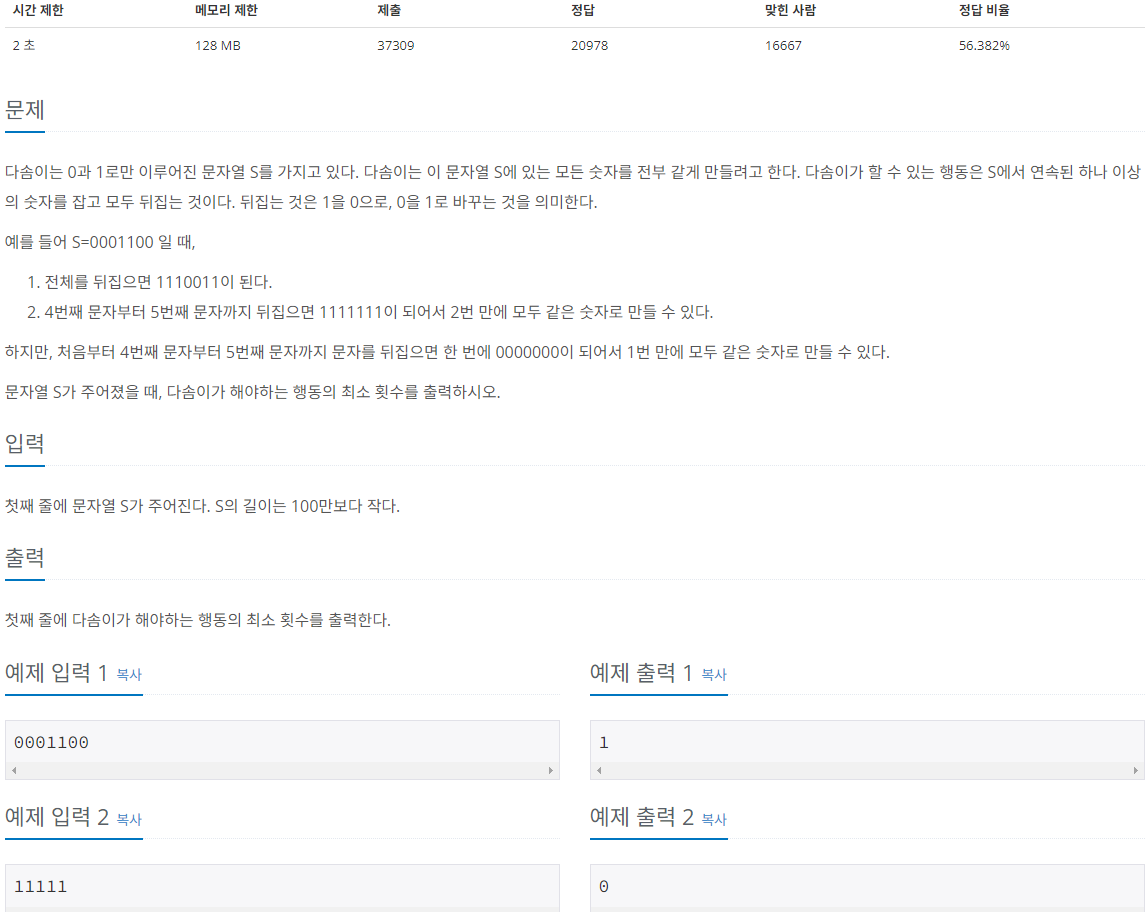
Task: Click the line starting 예를 들어 S=0001100
Action: 100,242
